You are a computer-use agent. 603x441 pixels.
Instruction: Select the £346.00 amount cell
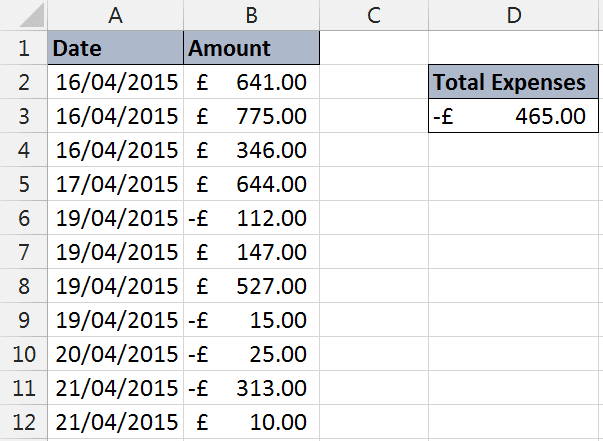pyautogui.click(x=252, y=150)
